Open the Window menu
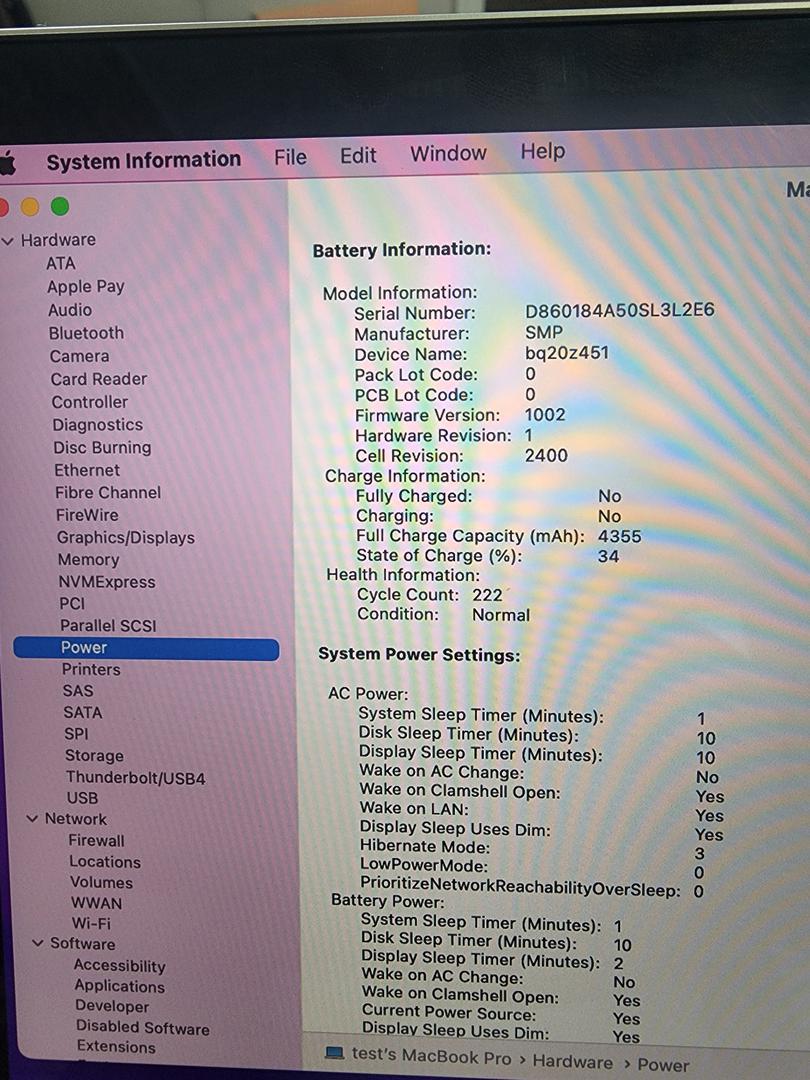This screenshot has width=810, height=1080. point(448,153)
